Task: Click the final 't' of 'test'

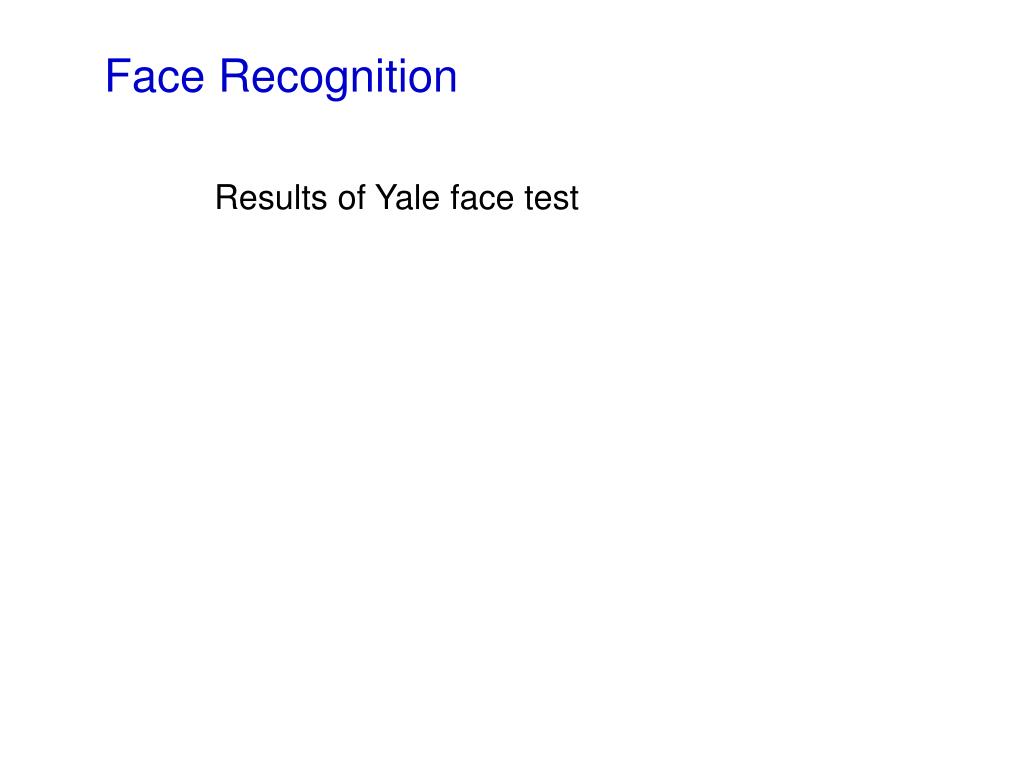Action: [x=573, y=199]
